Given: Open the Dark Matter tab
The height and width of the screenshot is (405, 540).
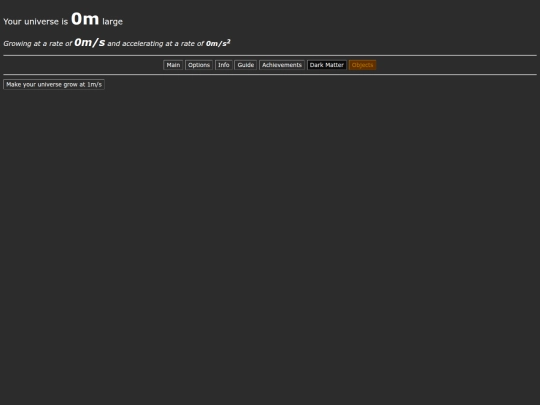Looking at the screenshot, I should 326,65.
